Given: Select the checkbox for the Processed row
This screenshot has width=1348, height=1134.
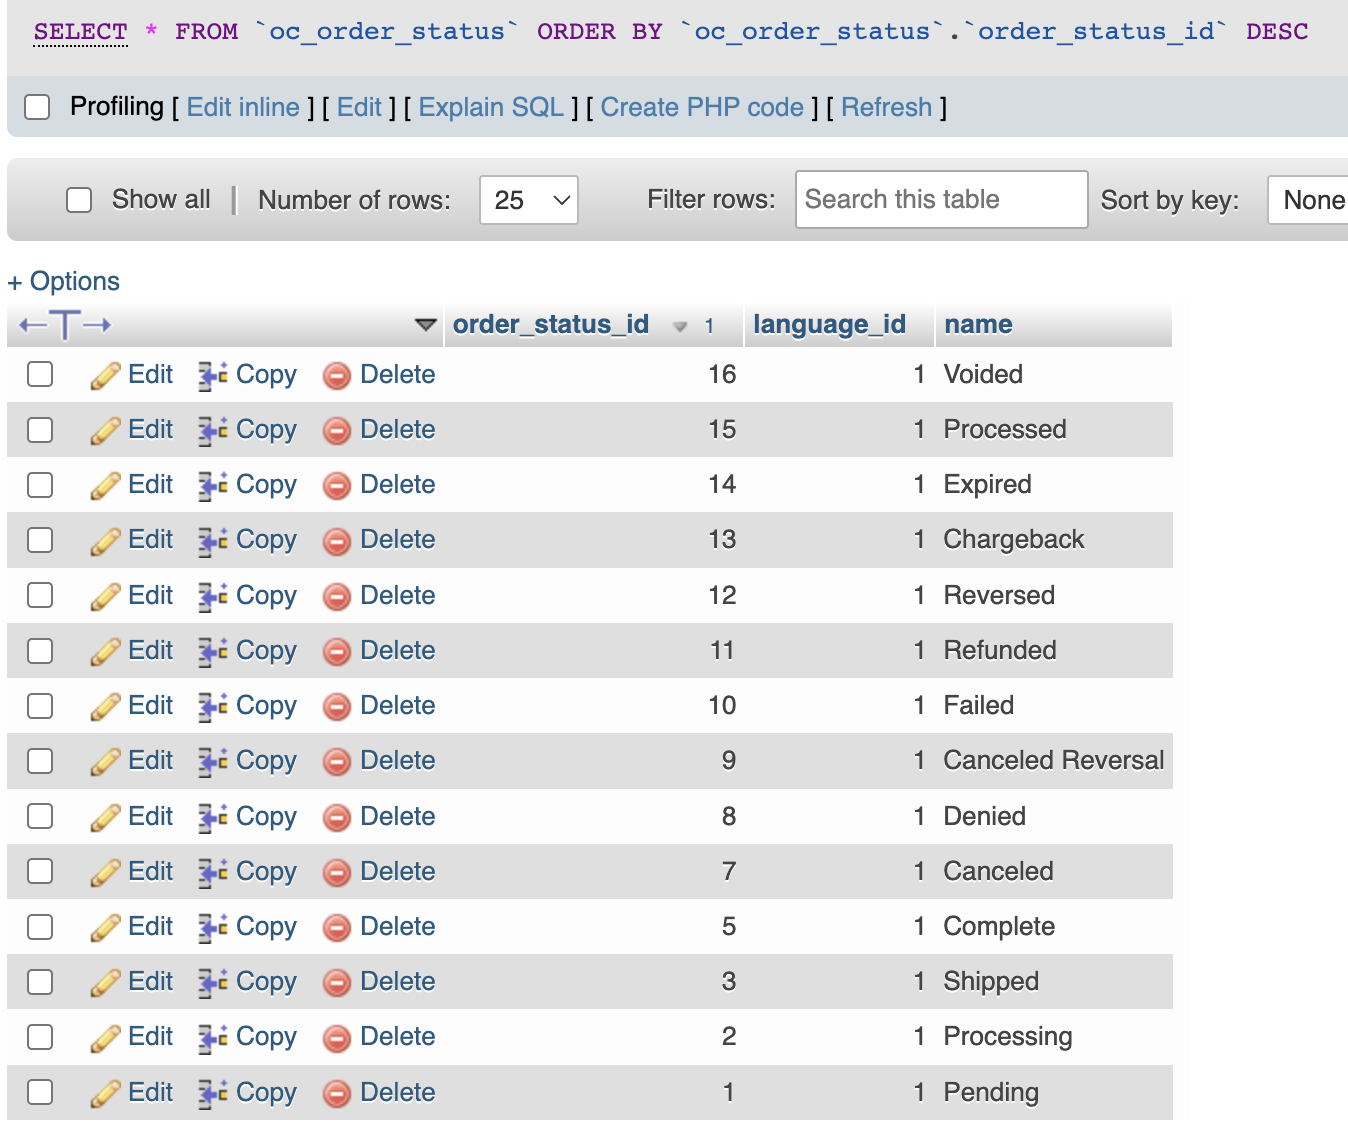Looking at the screenshot, I should point(40,430).
